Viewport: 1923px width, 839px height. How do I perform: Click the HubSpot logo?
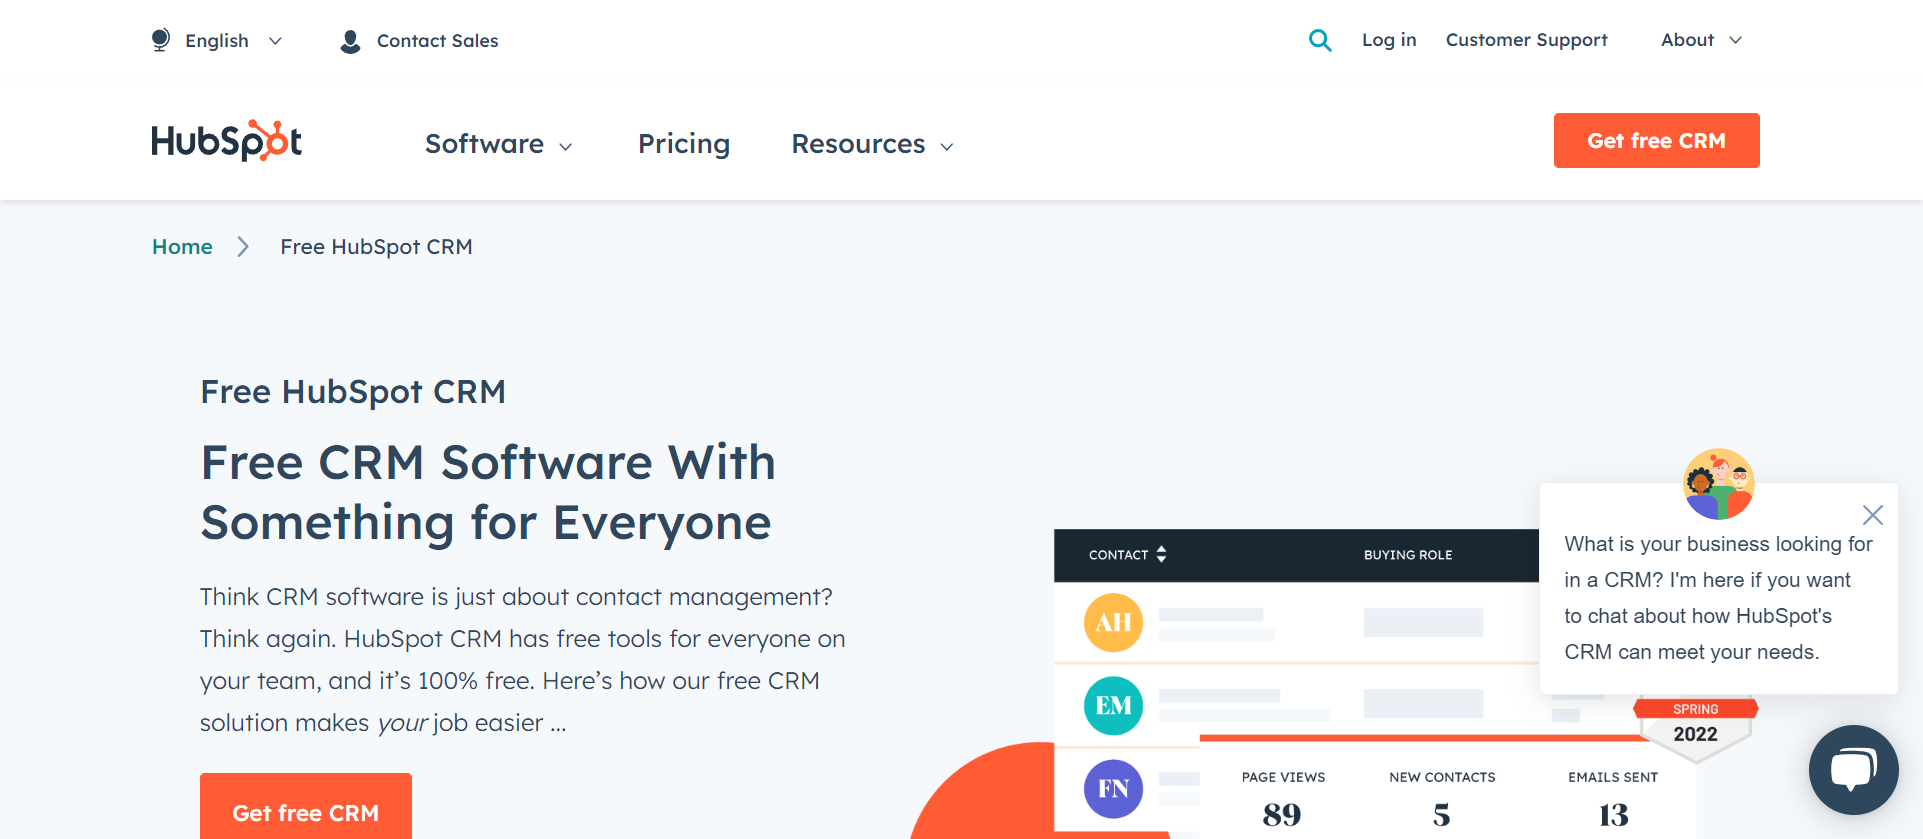point(227,141)
